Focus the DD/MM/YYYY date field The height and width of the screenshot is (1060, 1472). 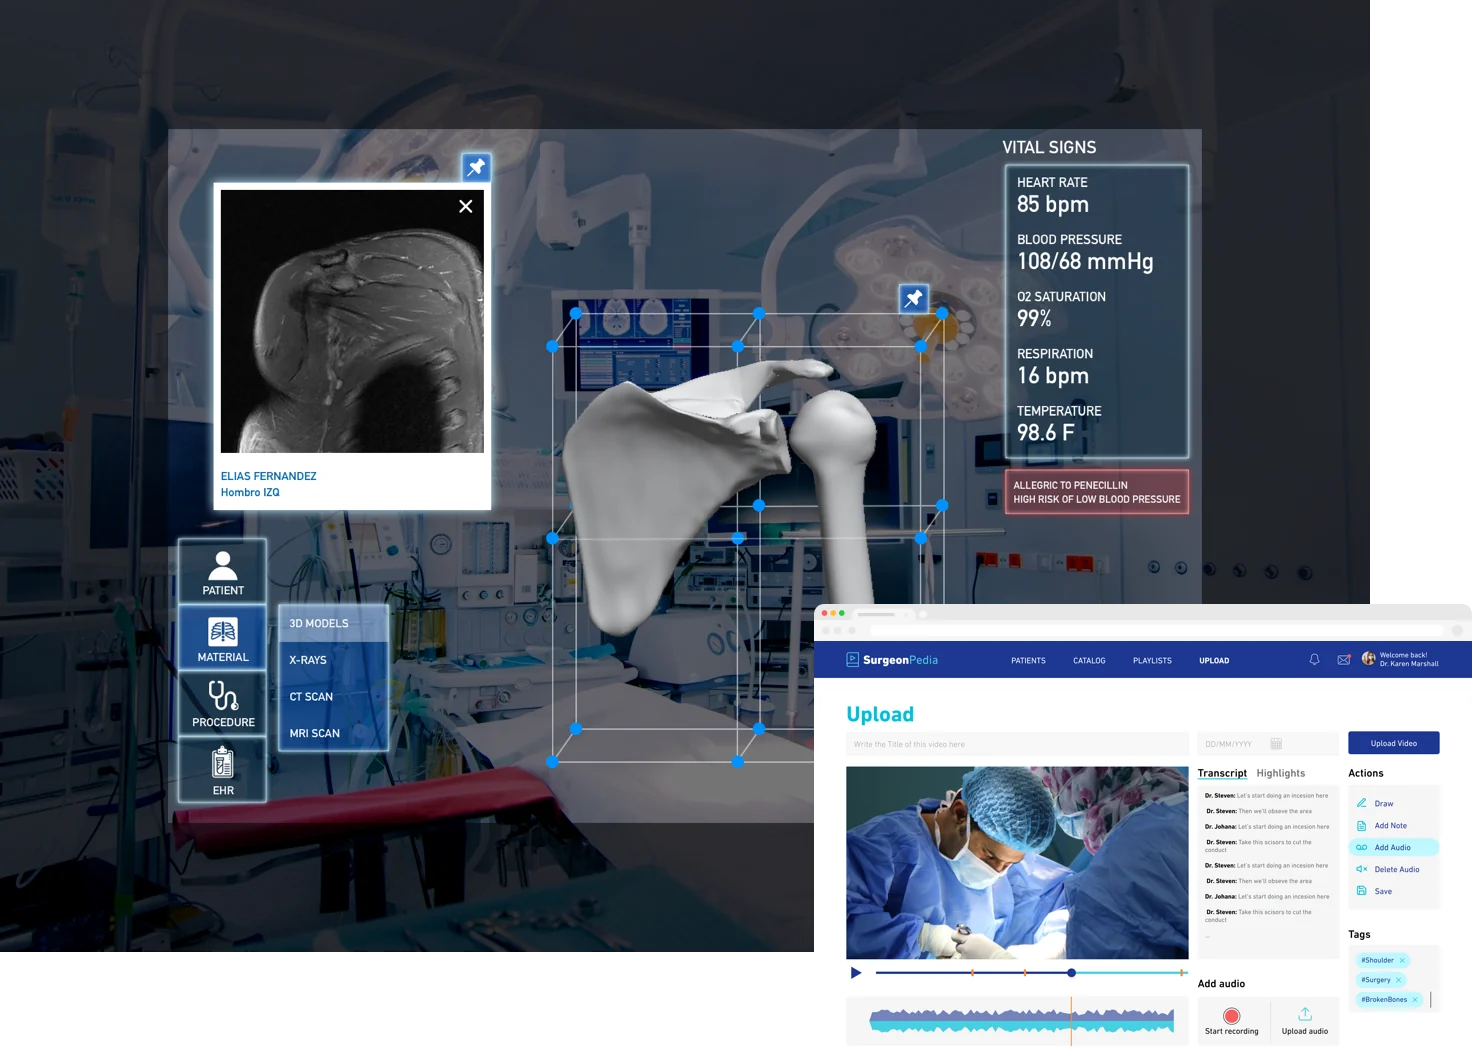click(x=1268, y=744)
